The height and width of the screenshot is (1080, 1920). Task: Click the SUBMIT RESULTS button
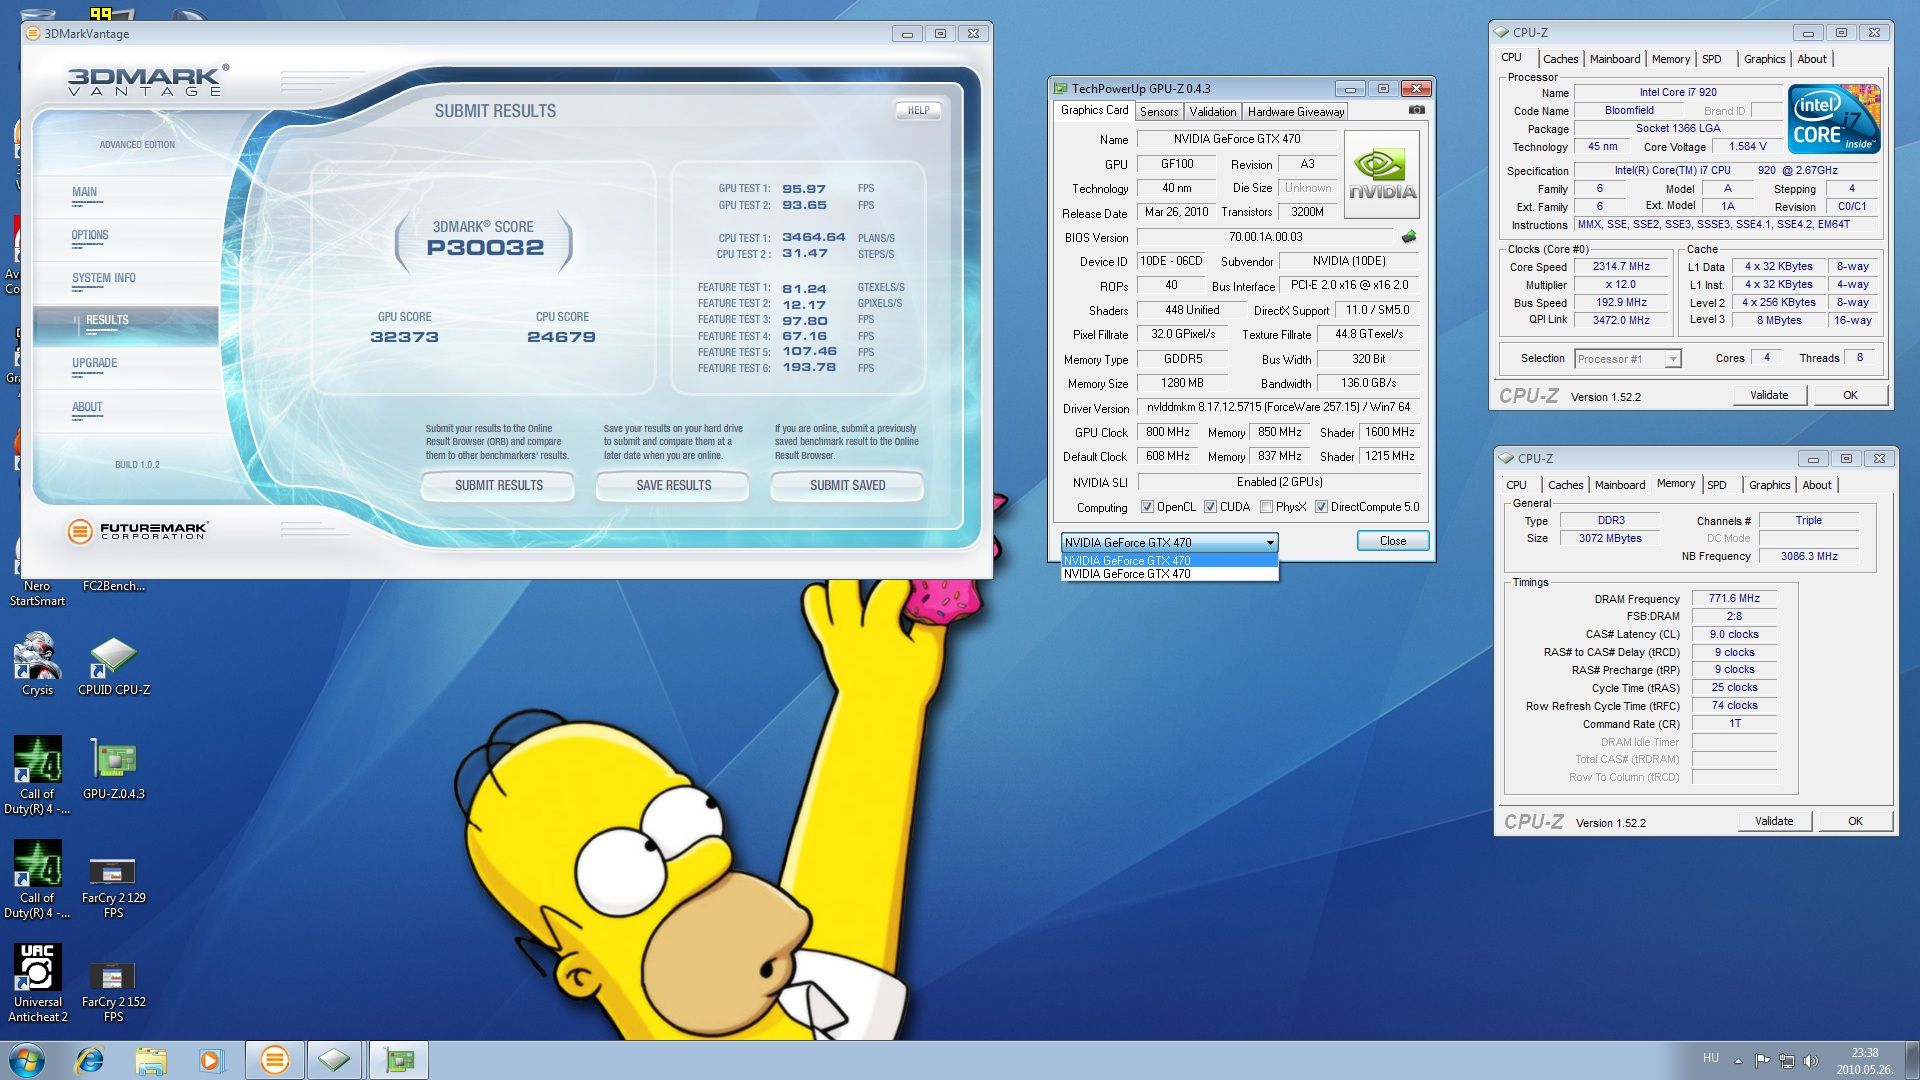(x=498, y=485)
